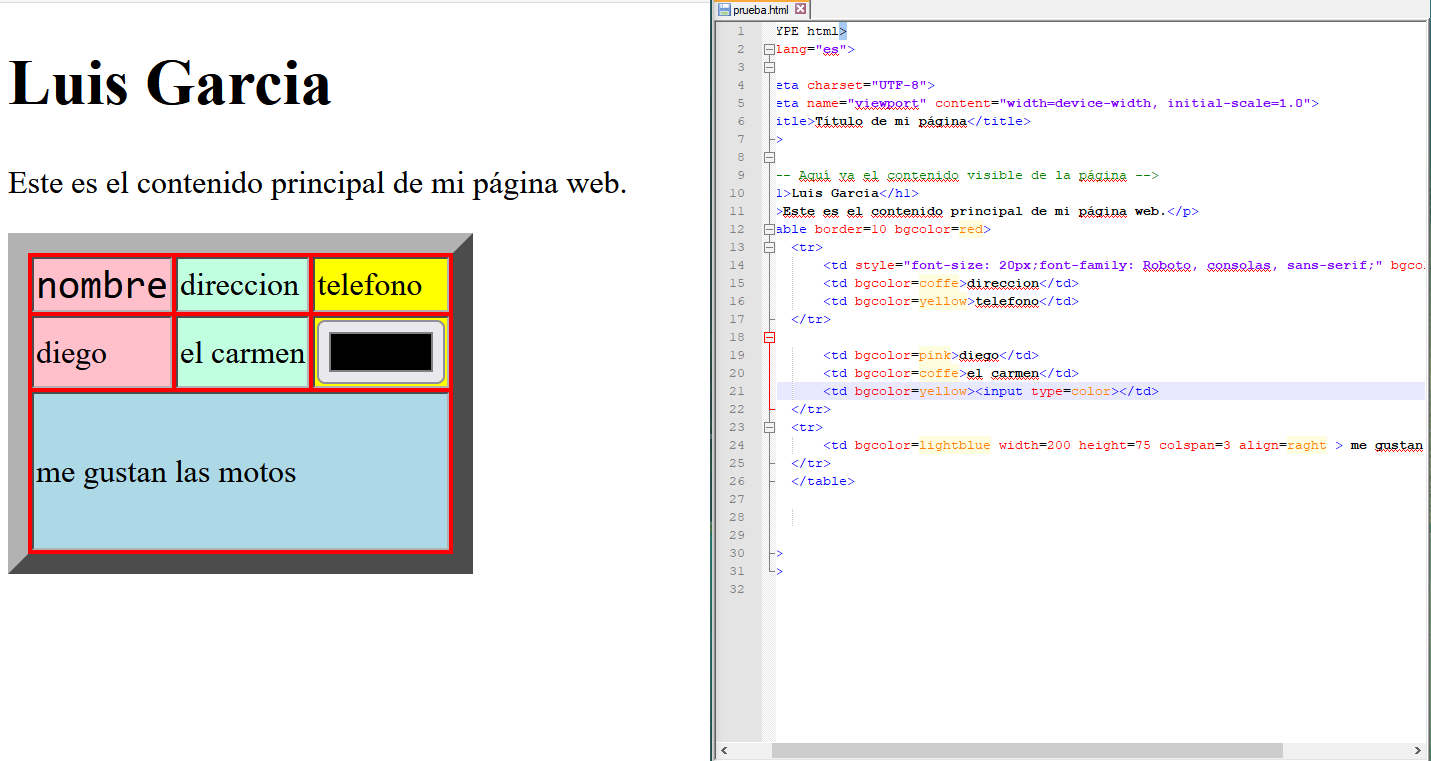Click the left arrow of horizontal scrollbar

point(724,750)
